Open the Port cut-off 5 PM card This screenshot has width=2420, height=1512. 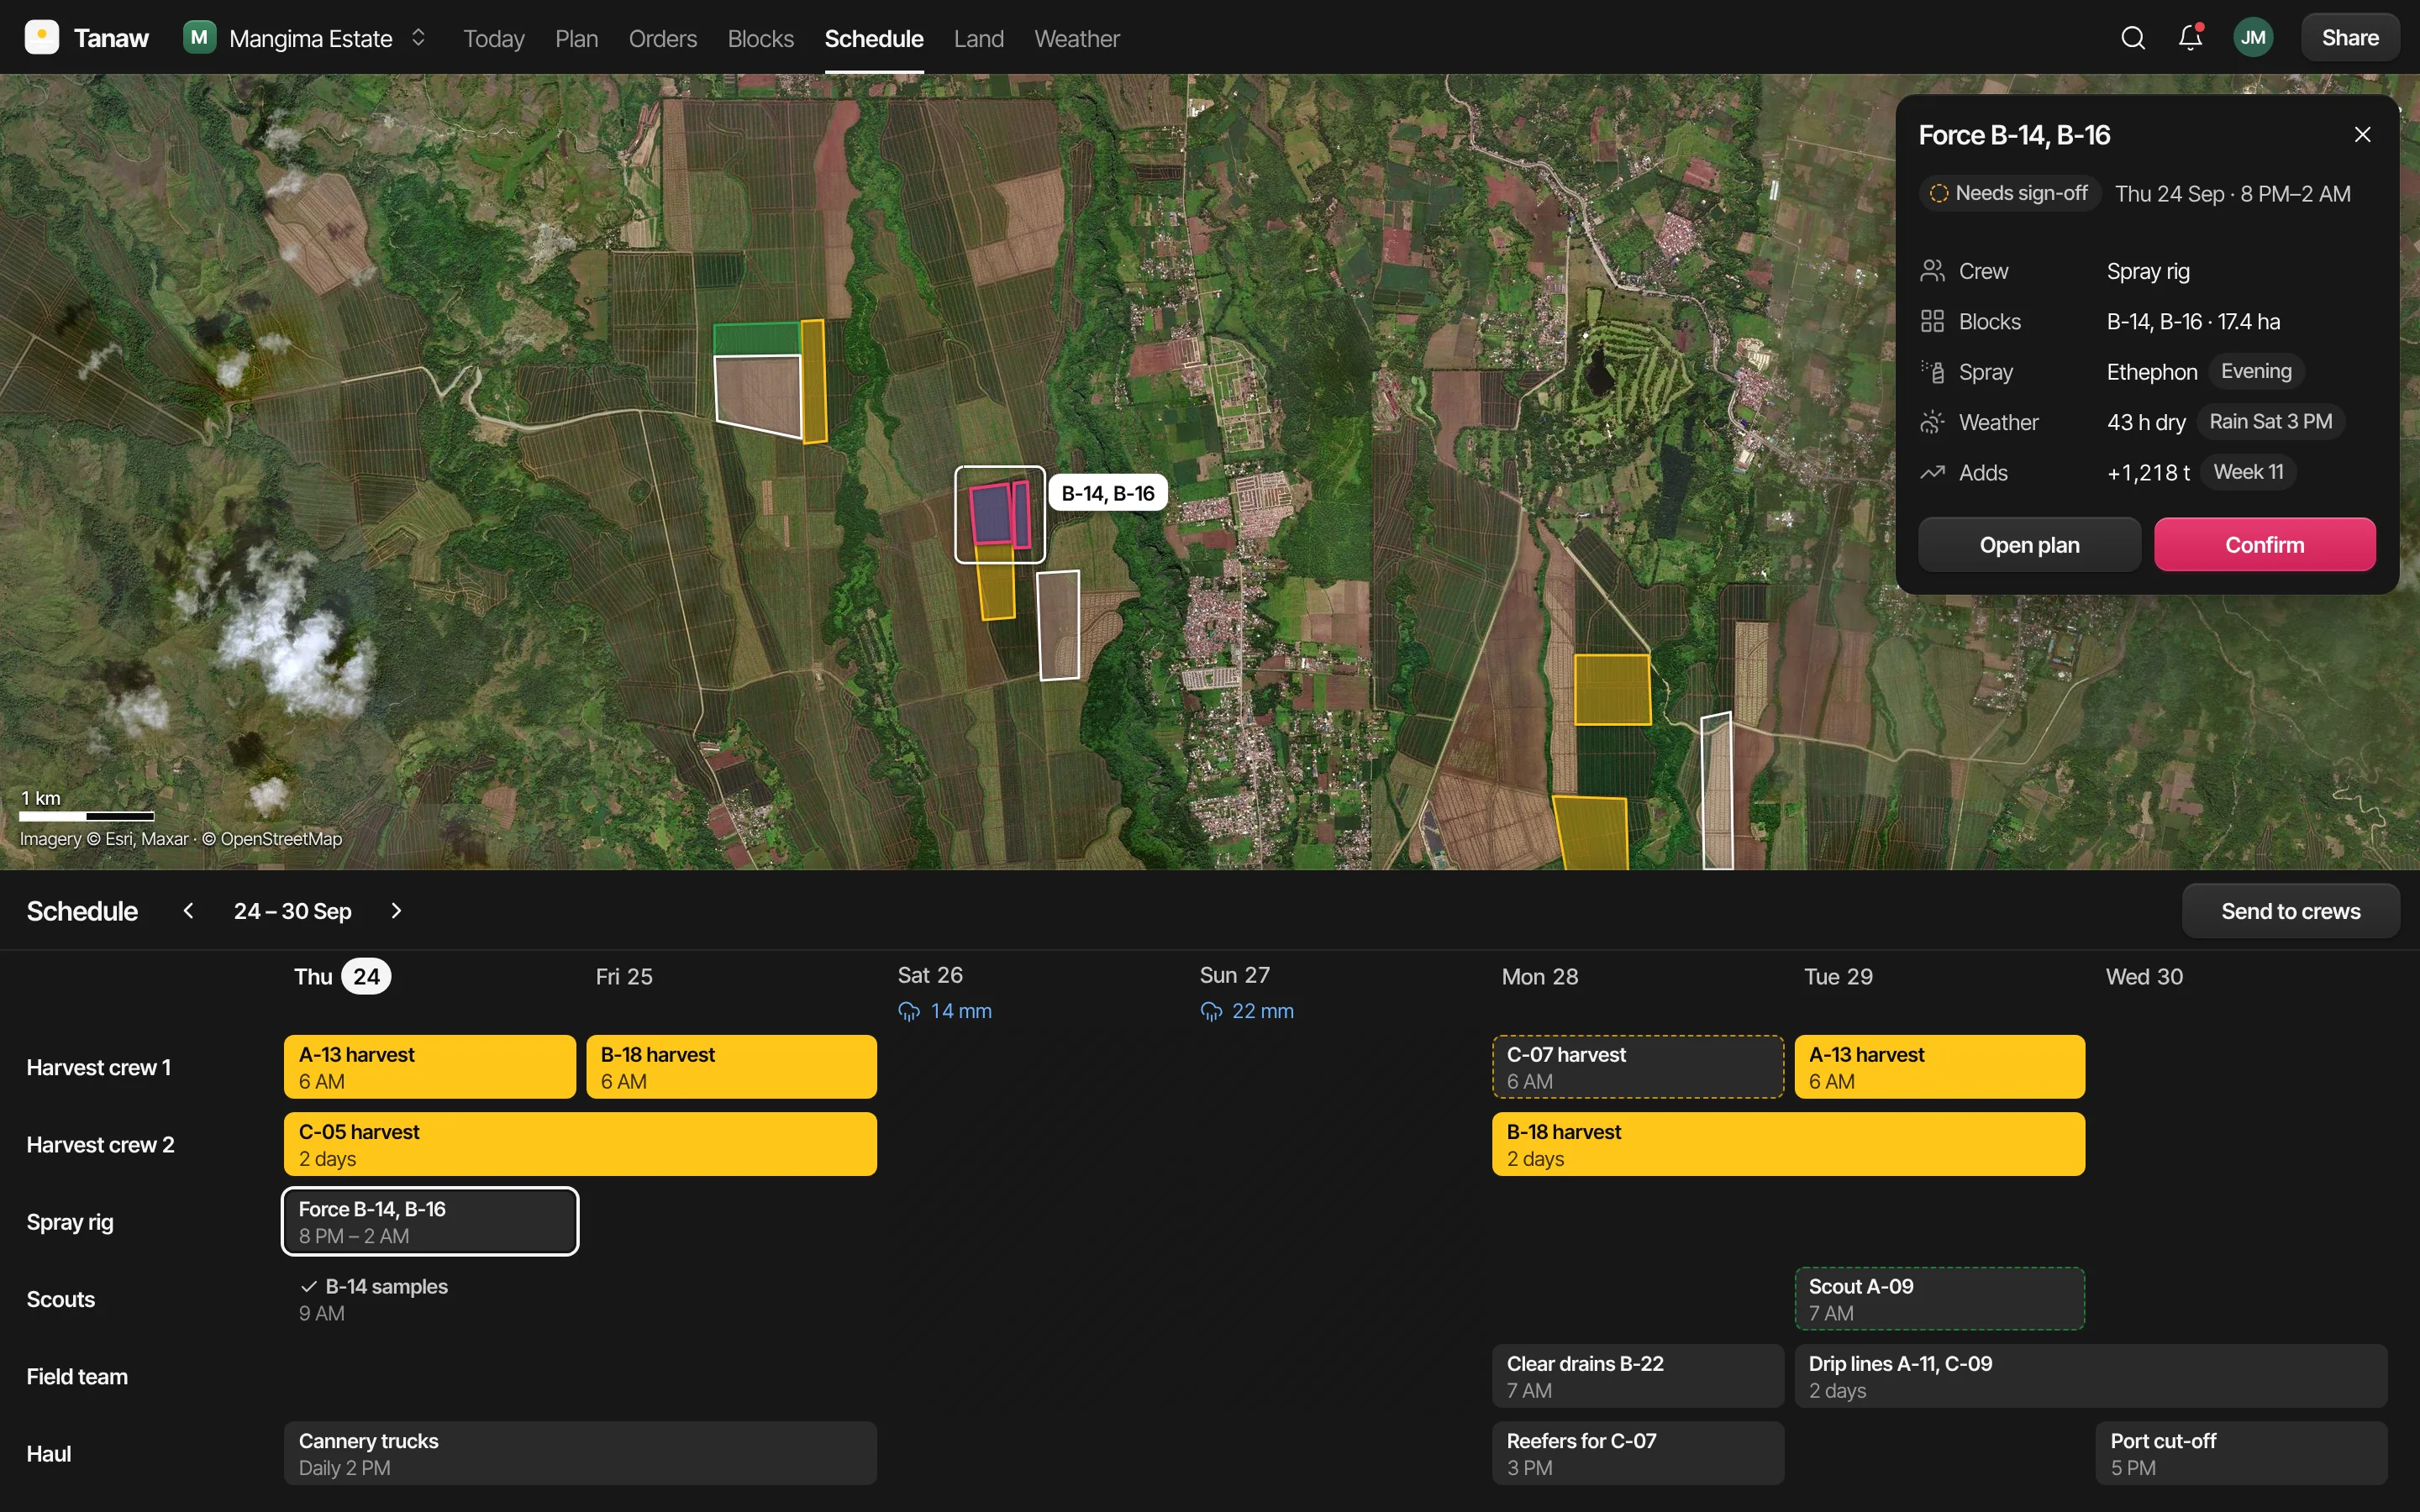[x=2241, y=1453]
